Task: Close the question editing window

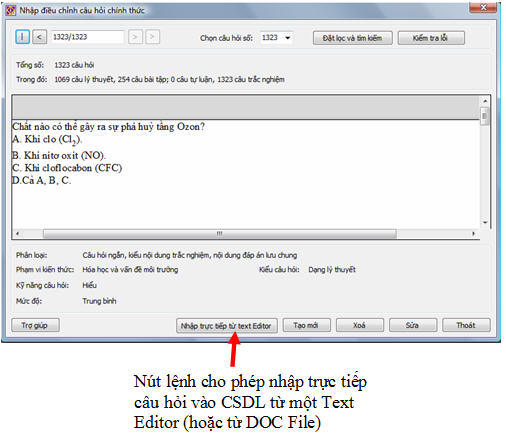Action: pos(484,7)
